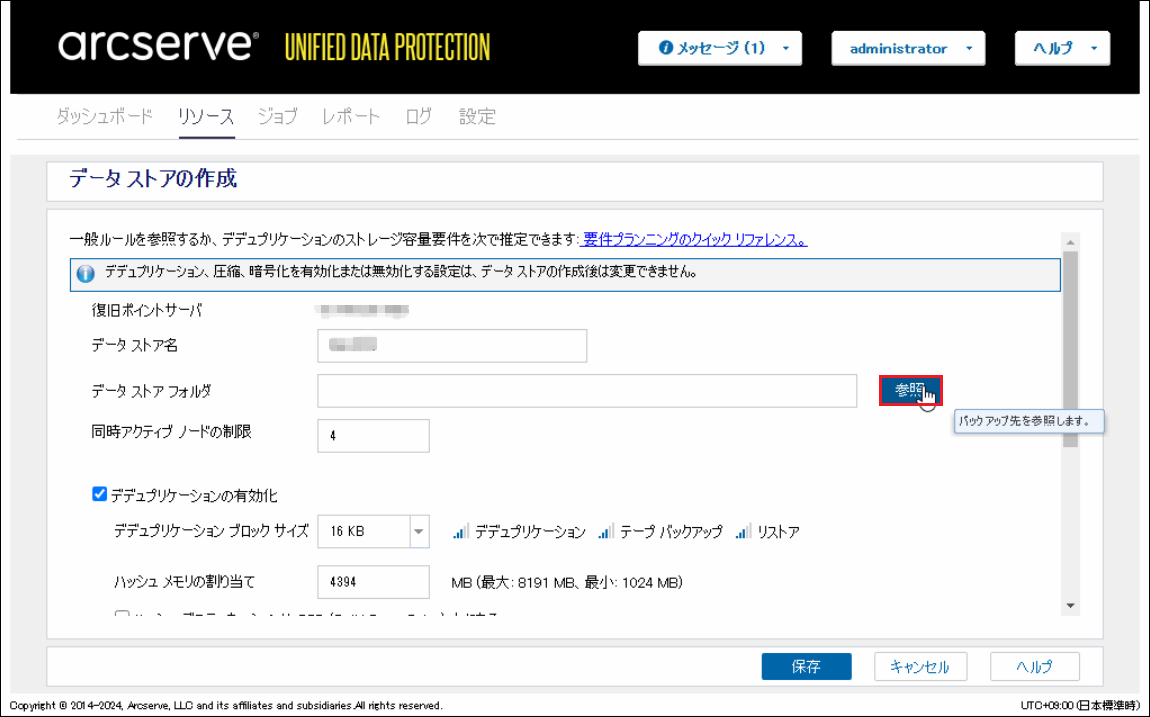1150x717 pixels.
Task: Click the data store name input field
Action: click(452, 345)
